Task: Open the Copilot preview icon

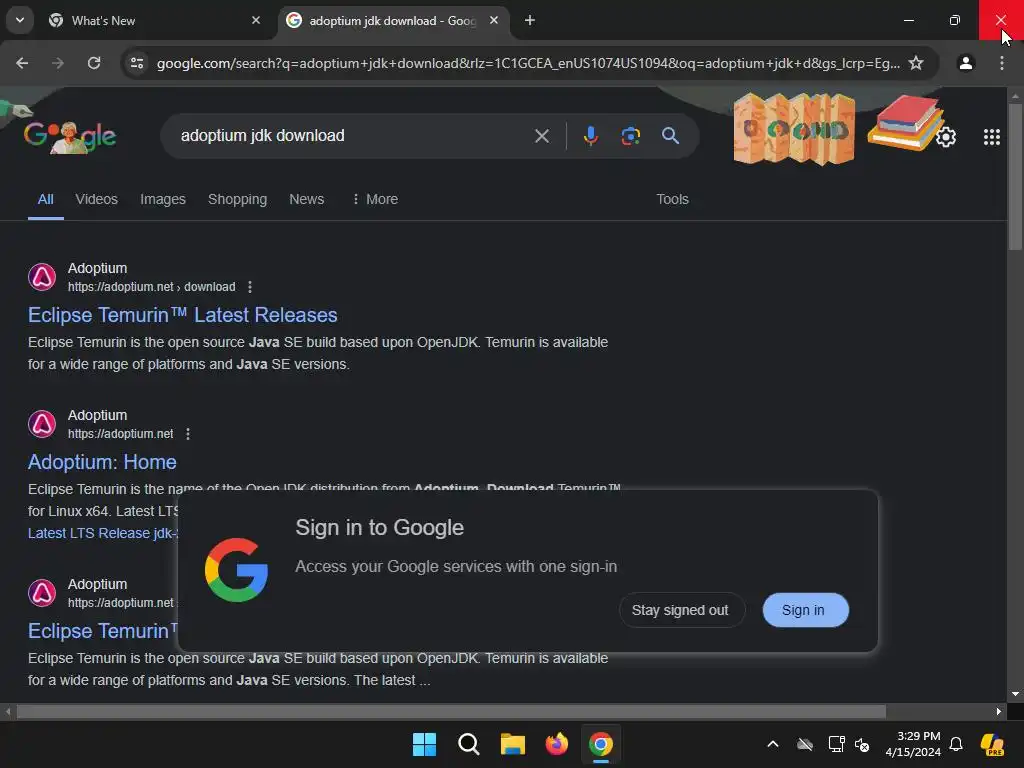Action: point(993,744)
